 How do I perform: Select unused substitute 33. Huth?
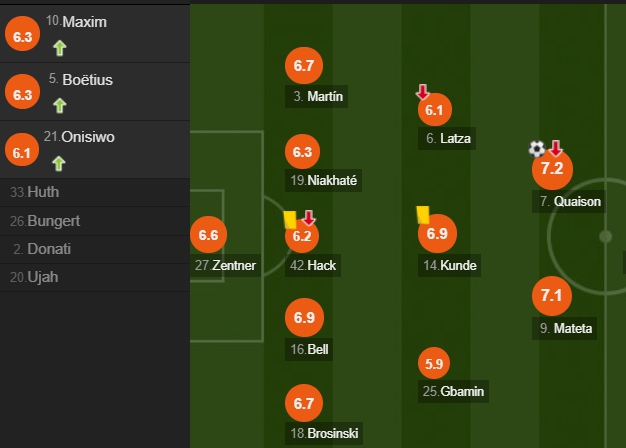(95, 192)
